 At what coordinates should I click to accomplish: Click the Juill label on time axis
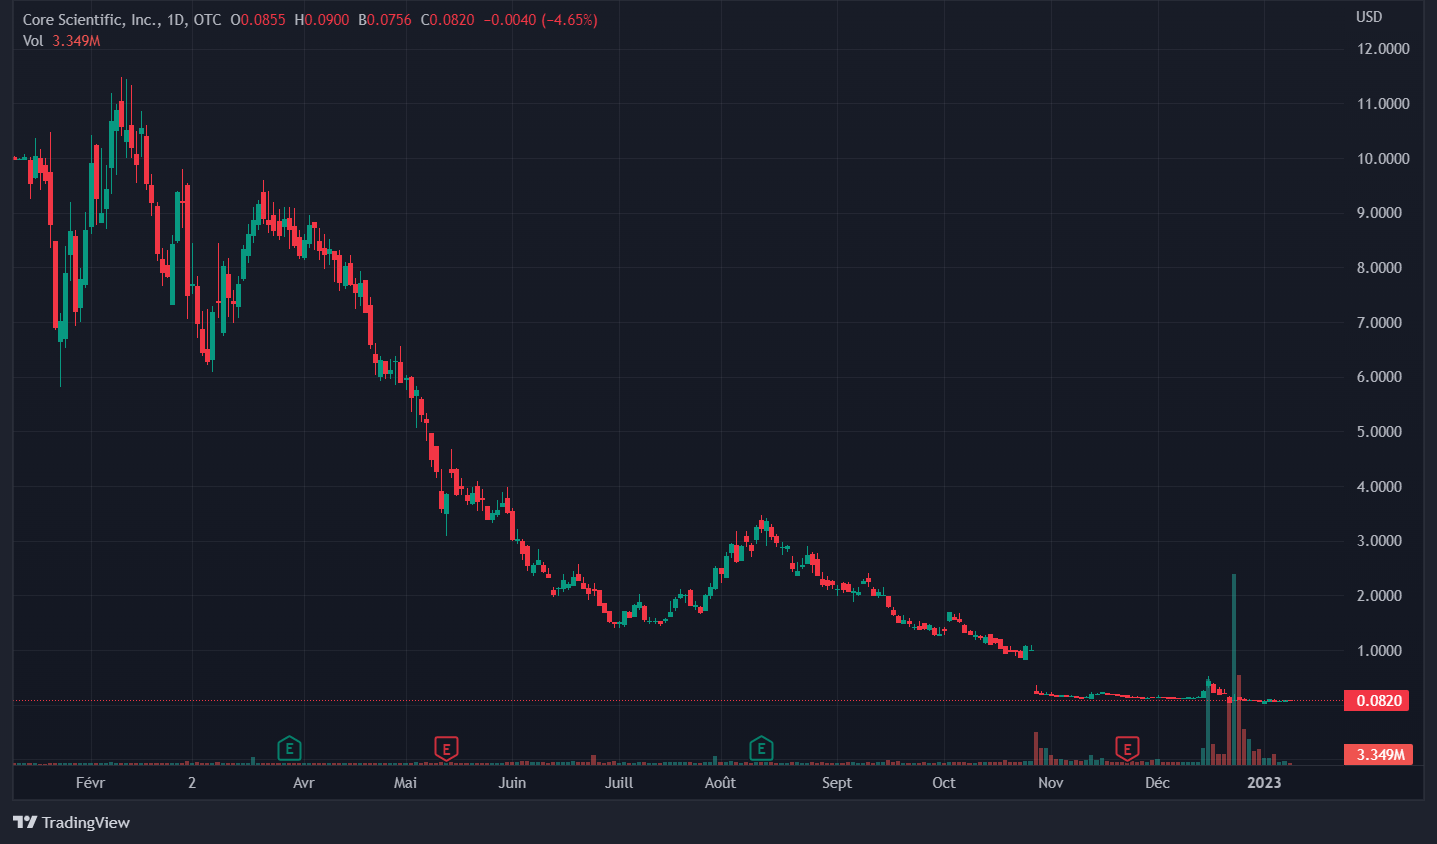coord(619,782)
